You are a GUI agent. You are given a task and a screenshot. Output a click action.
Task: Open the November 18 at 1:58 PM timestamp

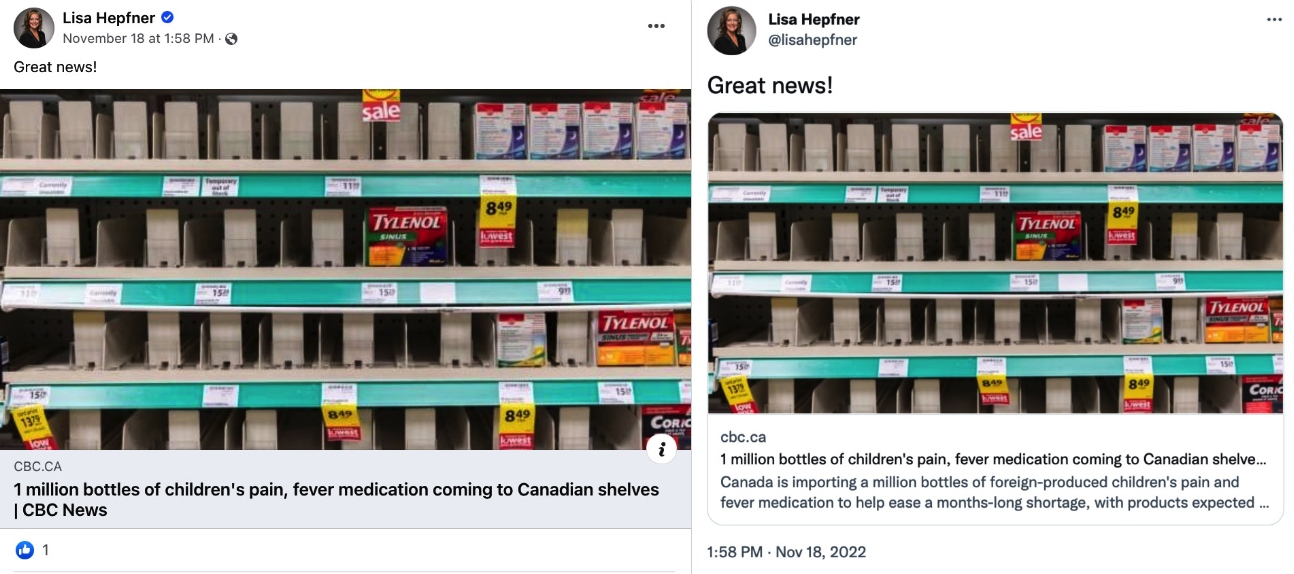tap(138, 39)
